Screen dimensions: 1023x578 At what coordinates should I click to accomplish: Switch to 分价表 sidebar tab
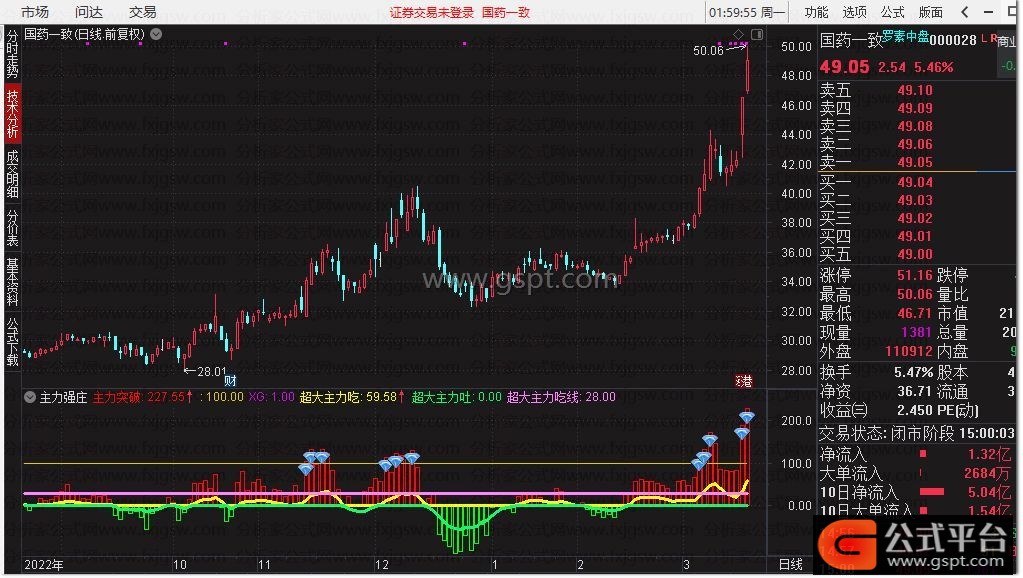click(x=12, y=228)
